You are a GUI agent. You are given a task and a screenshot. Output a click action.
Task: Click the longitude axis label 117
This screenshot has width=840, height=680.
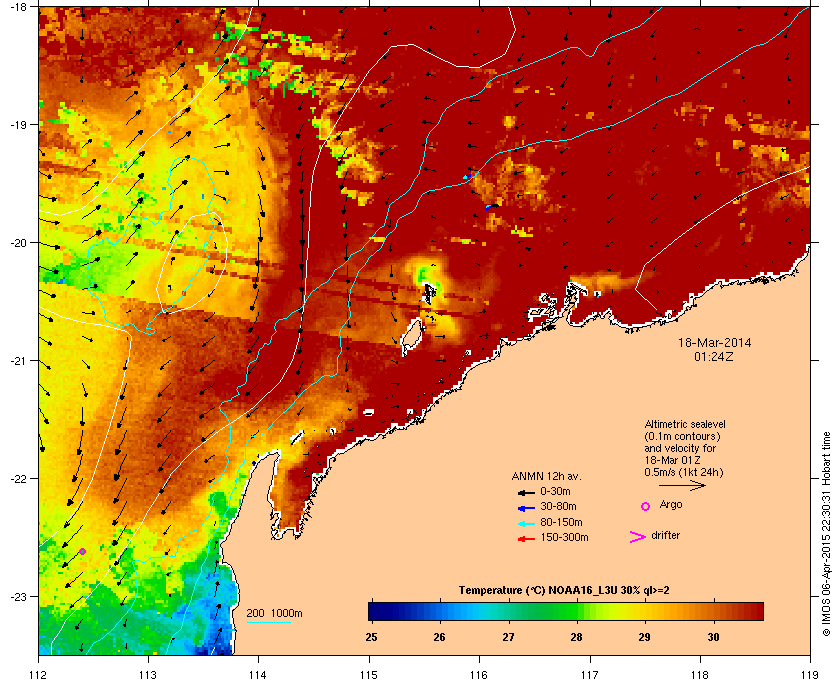(589, 675)
